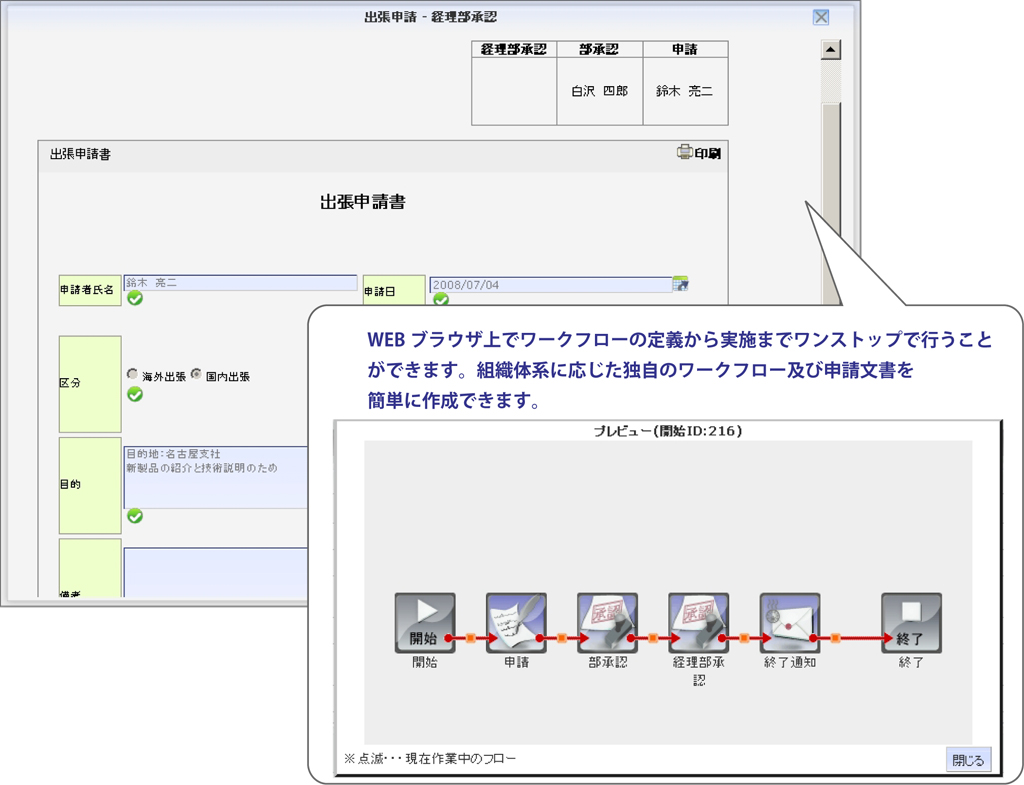The width and height of the screenshot is (1024, 785).
Task: Click the 申請 column header
Action: (685, 49)
